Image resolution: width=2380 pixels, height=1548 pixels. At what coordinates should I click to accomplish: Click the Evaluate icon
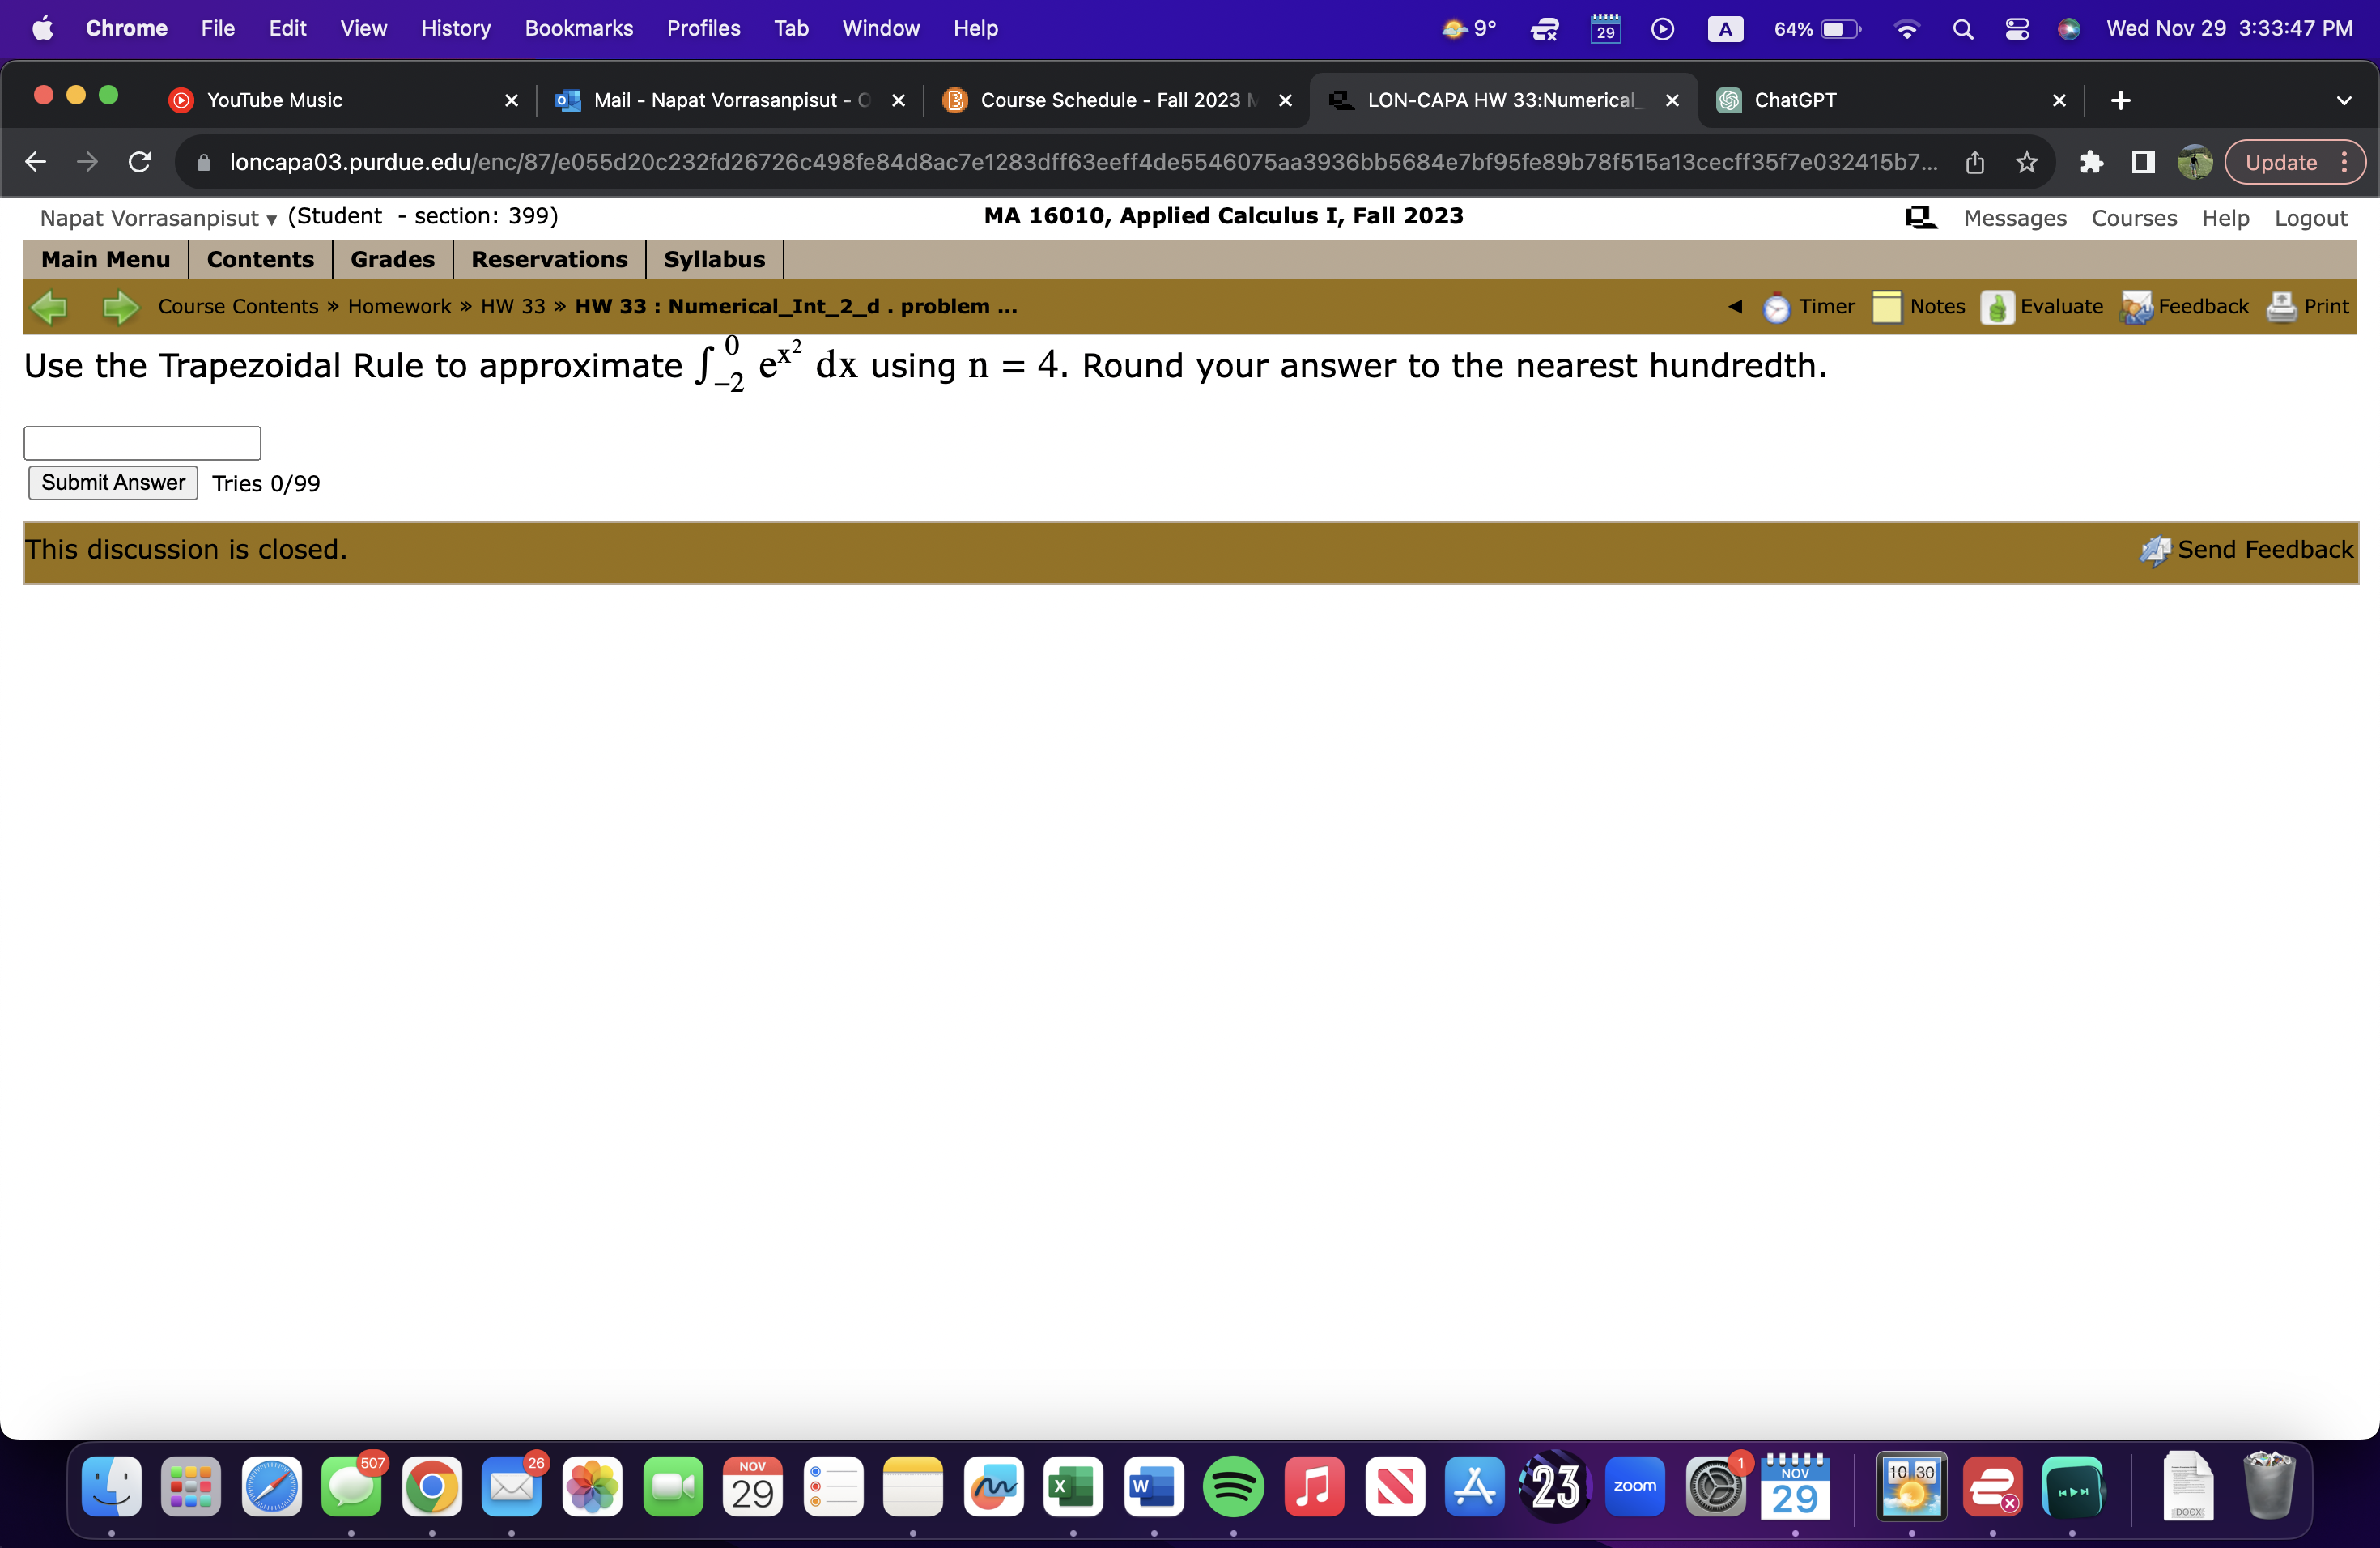click(1996, 307)
